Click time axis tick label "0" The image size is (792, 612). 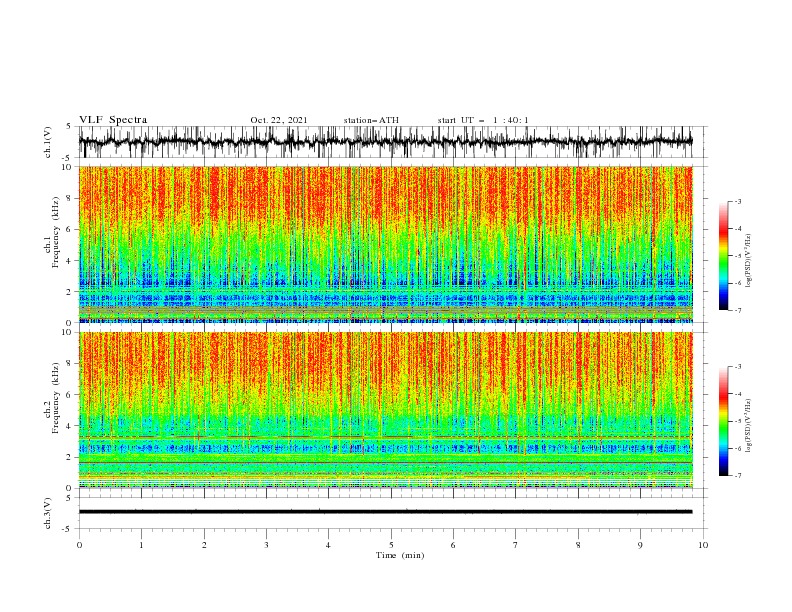pos(79,545)
